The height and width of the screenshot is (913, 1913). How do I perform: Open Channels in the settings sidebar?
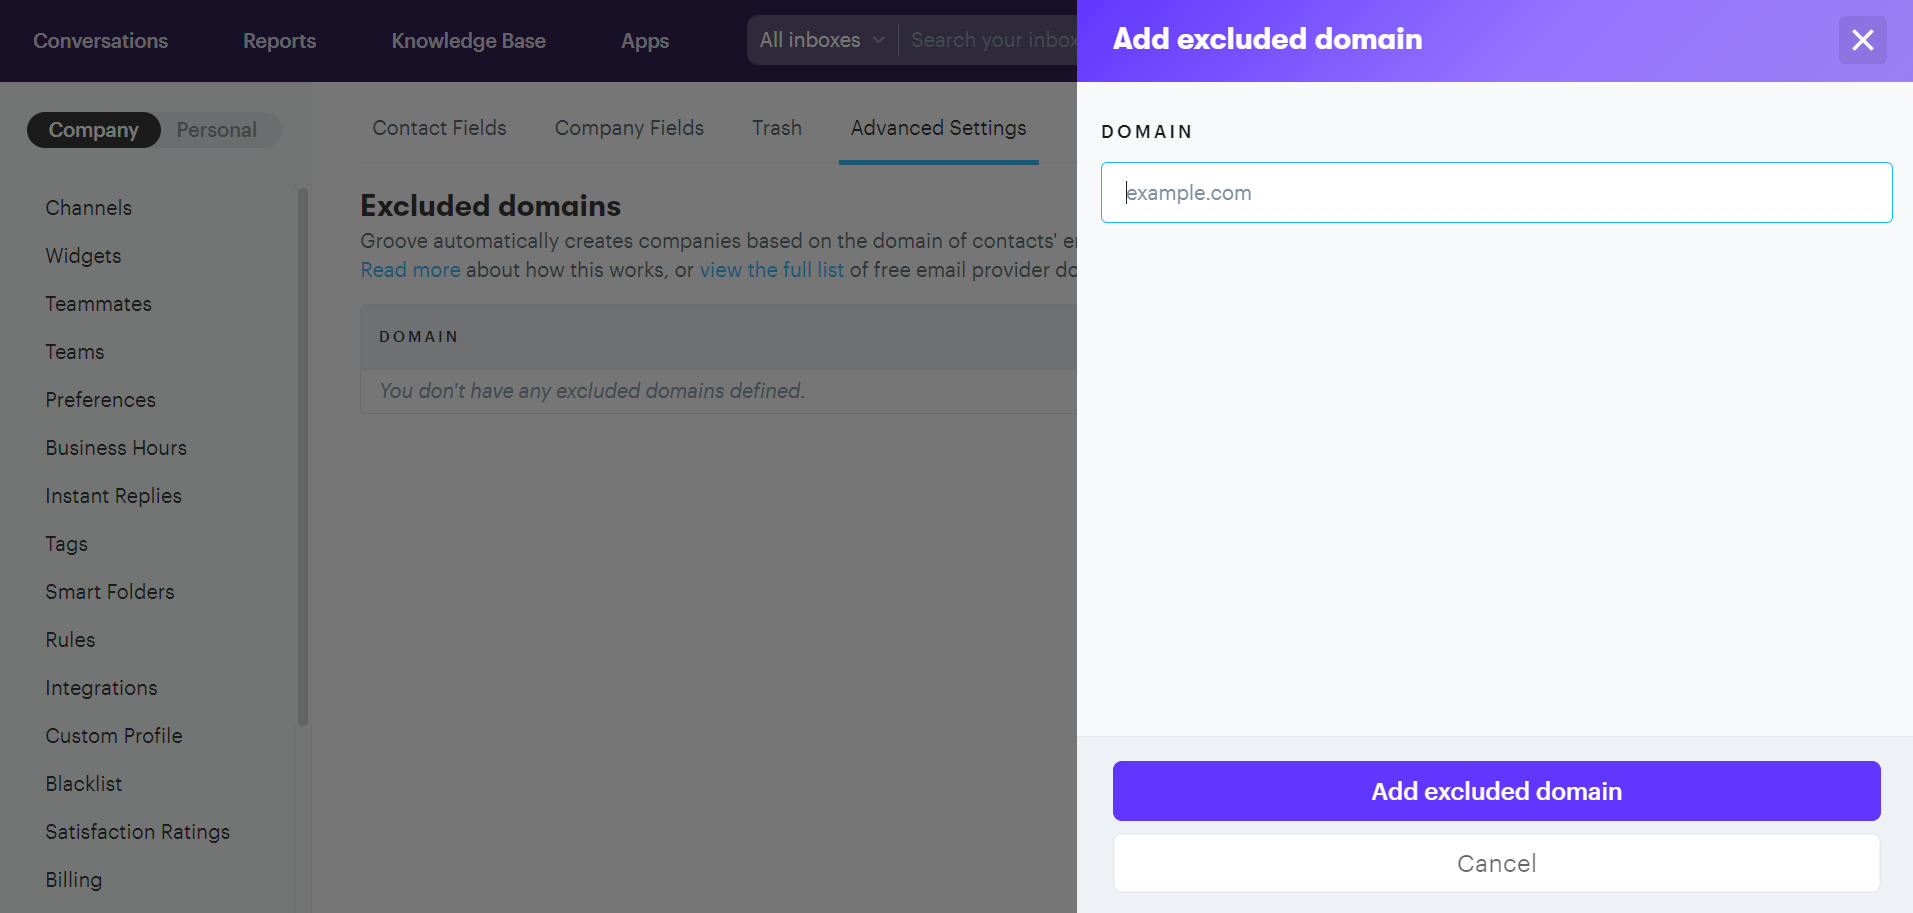[x=89, y=208]
